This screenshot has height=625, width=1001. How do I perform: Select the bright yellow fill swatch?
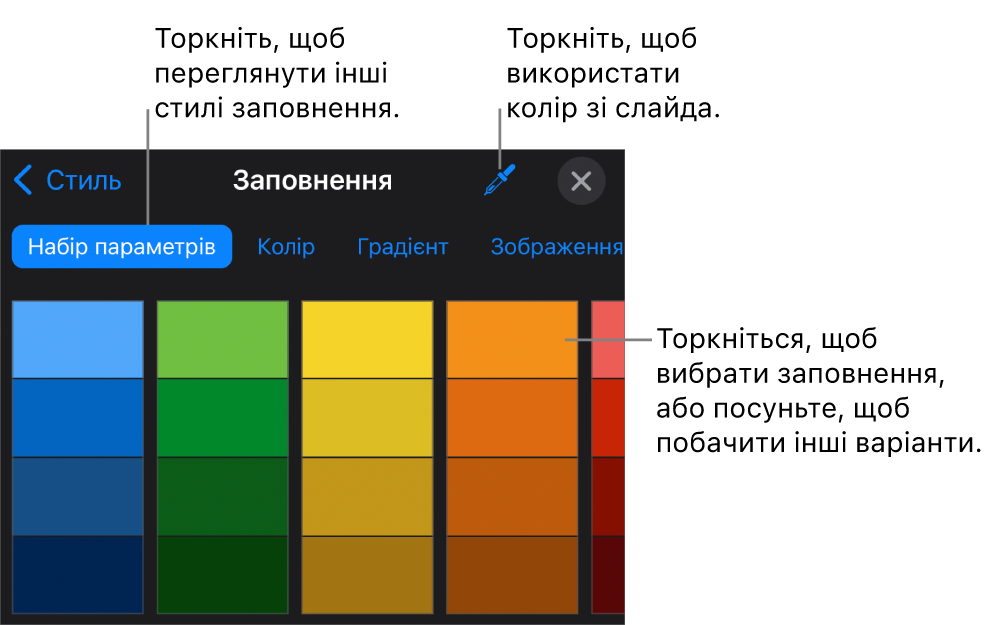(368, 340)
